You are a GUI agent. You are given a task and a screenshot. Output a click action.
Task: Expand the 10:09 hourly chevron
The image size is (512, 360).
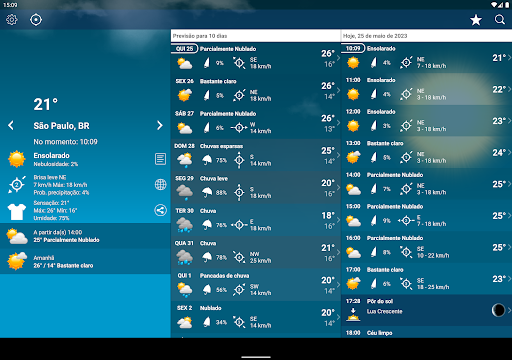[x=509, y=58]
